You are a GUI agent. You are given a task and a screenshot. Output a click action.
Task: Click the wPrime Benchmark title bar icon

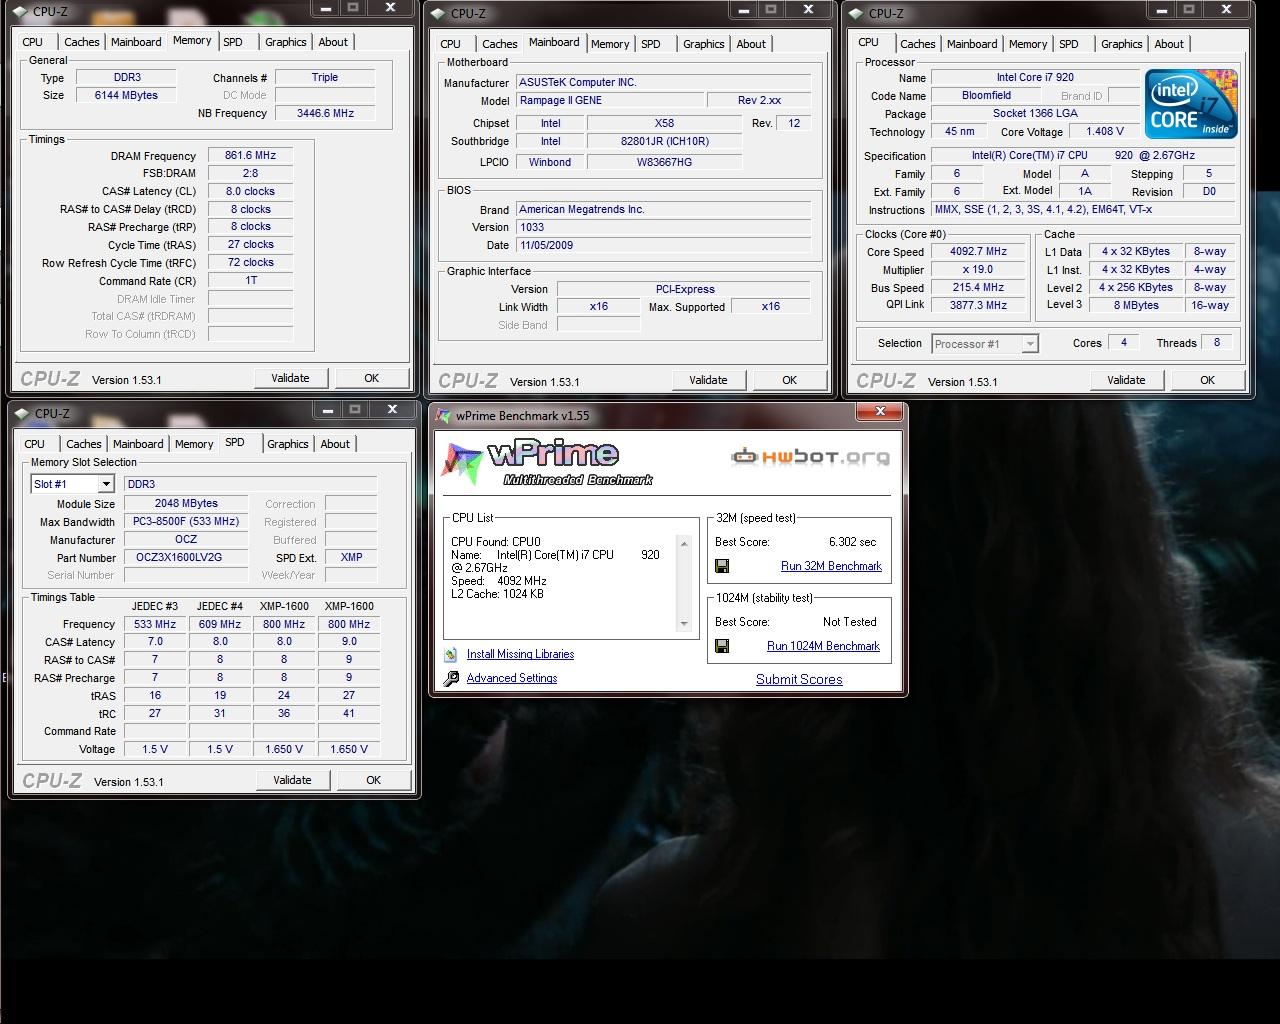point(443,415)
